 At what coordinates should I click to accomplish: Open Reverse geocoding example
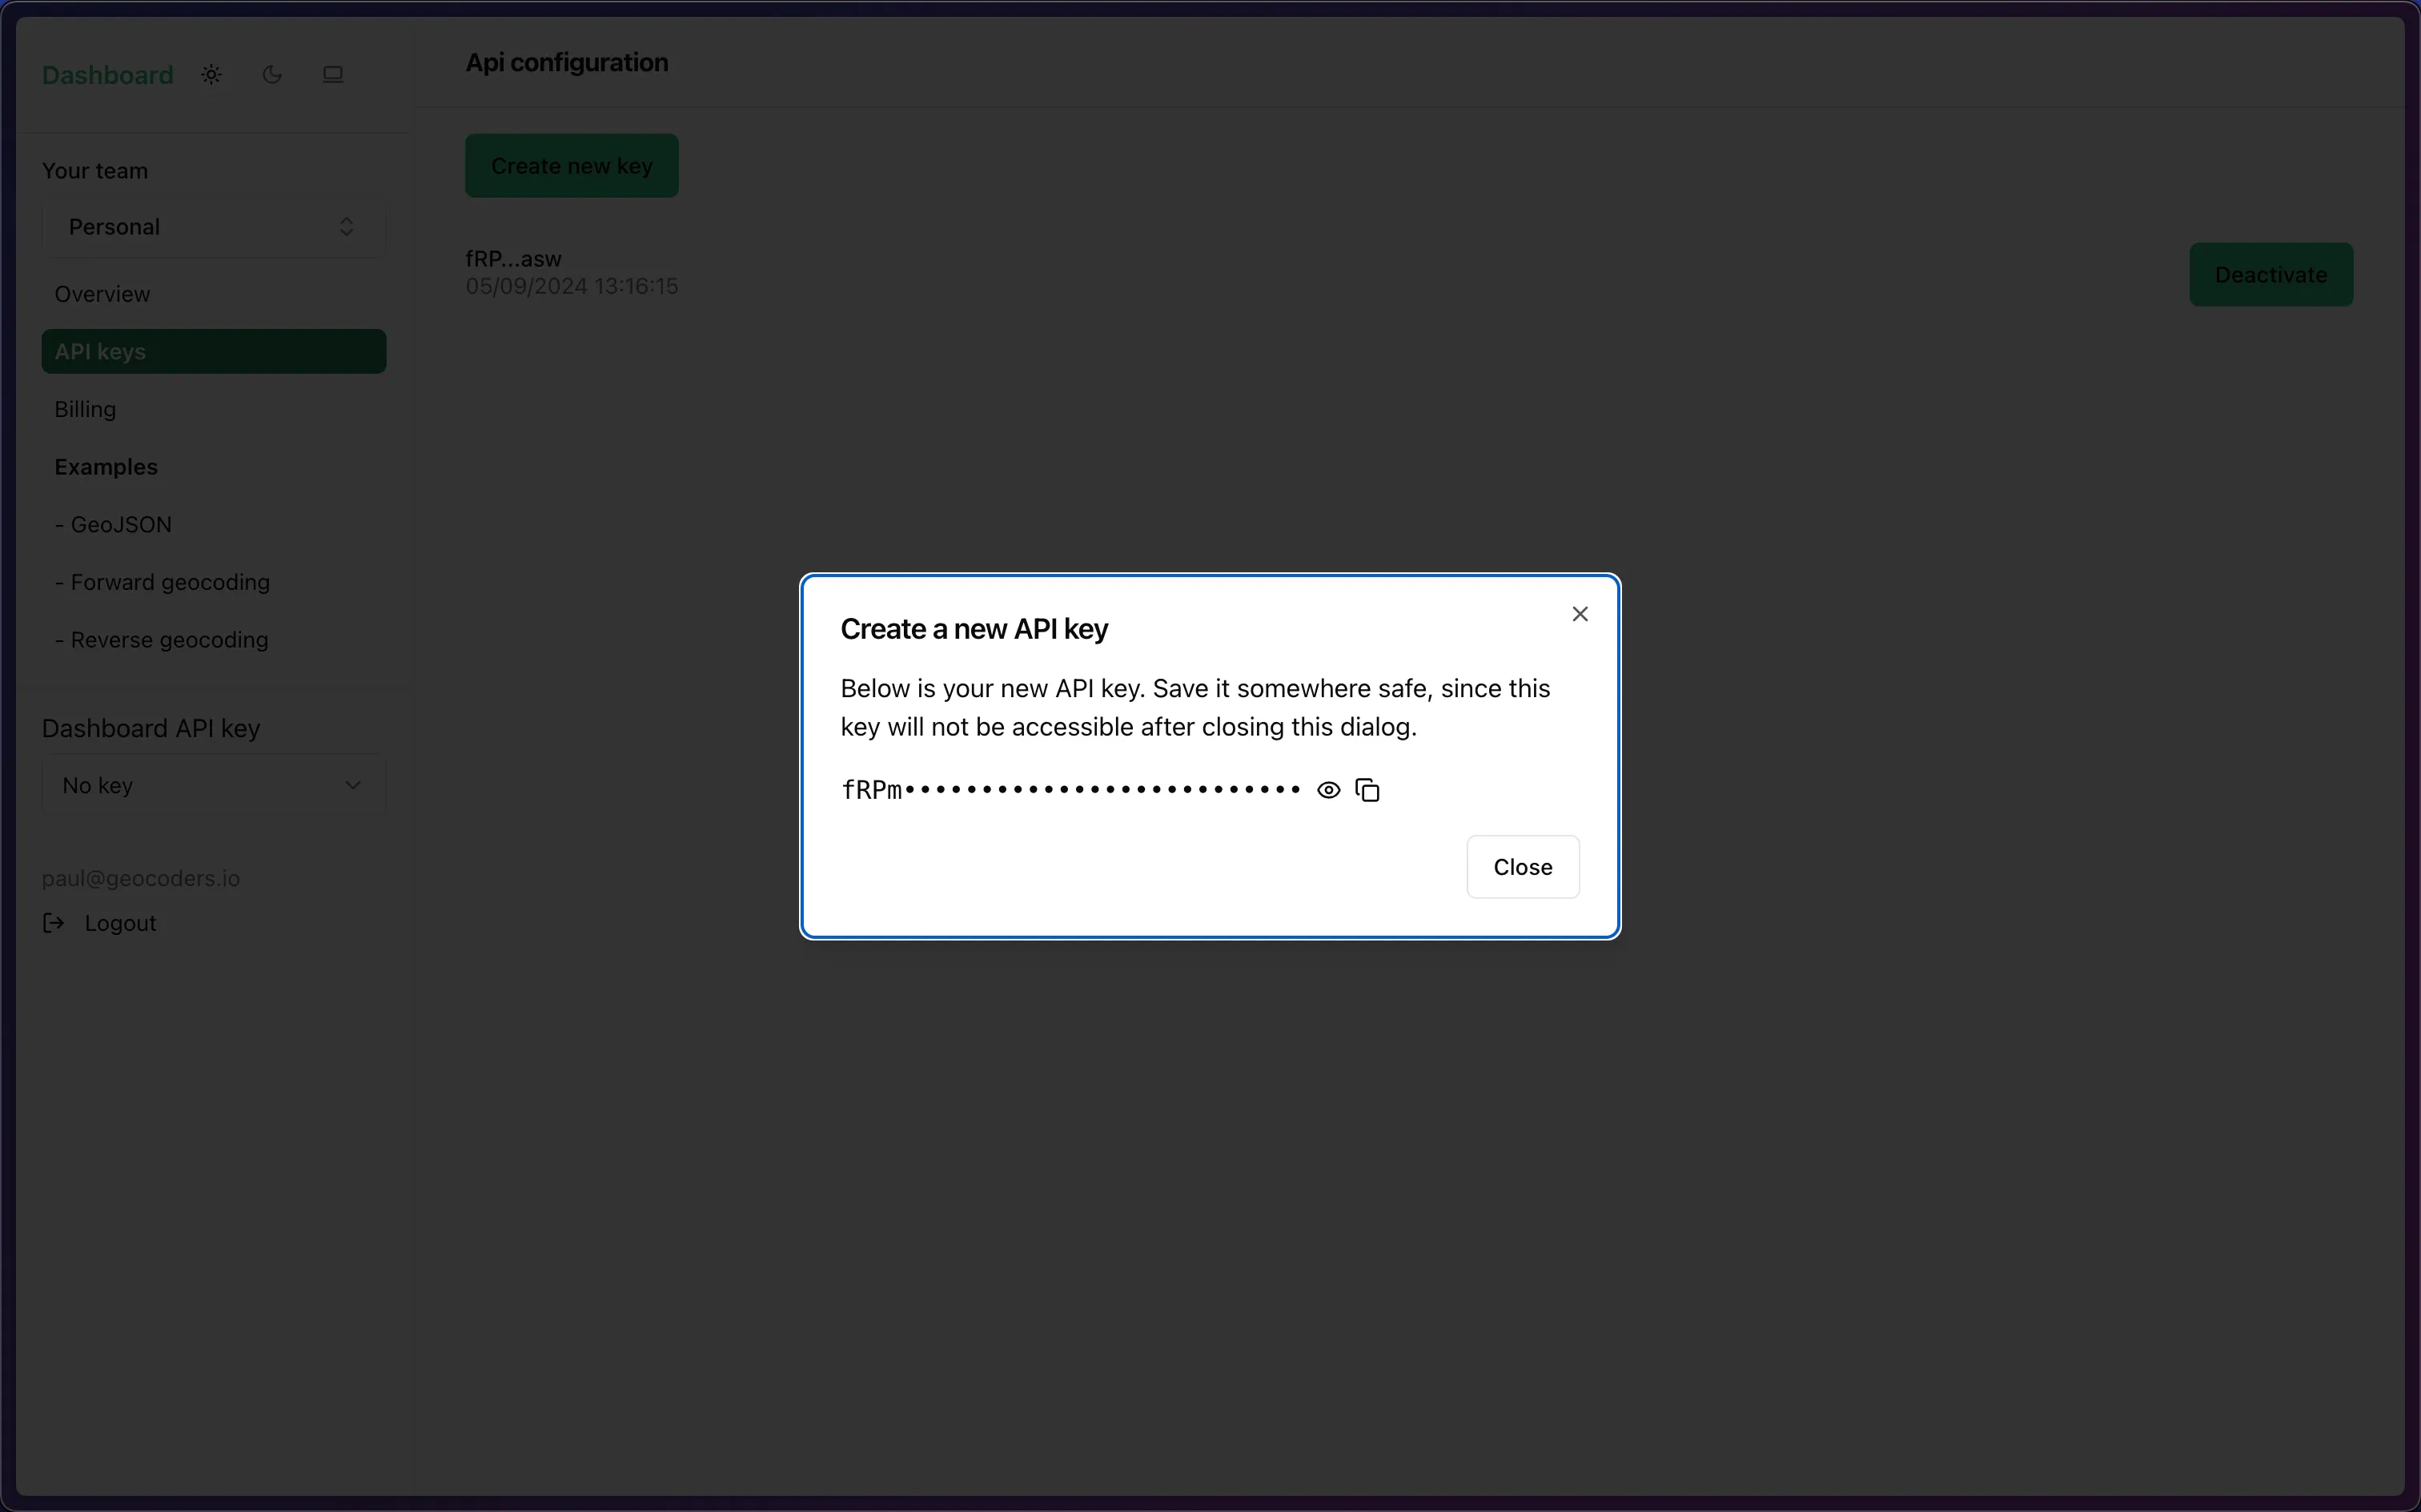tap(214, 640)
